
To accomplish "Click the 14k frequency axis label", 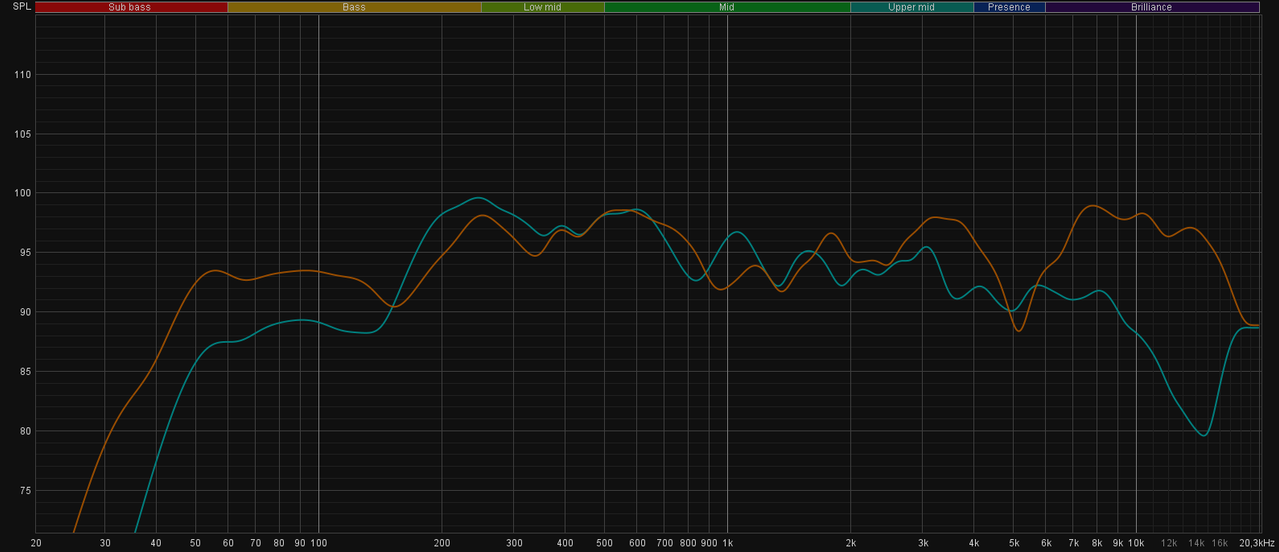I will [1196, 543].
